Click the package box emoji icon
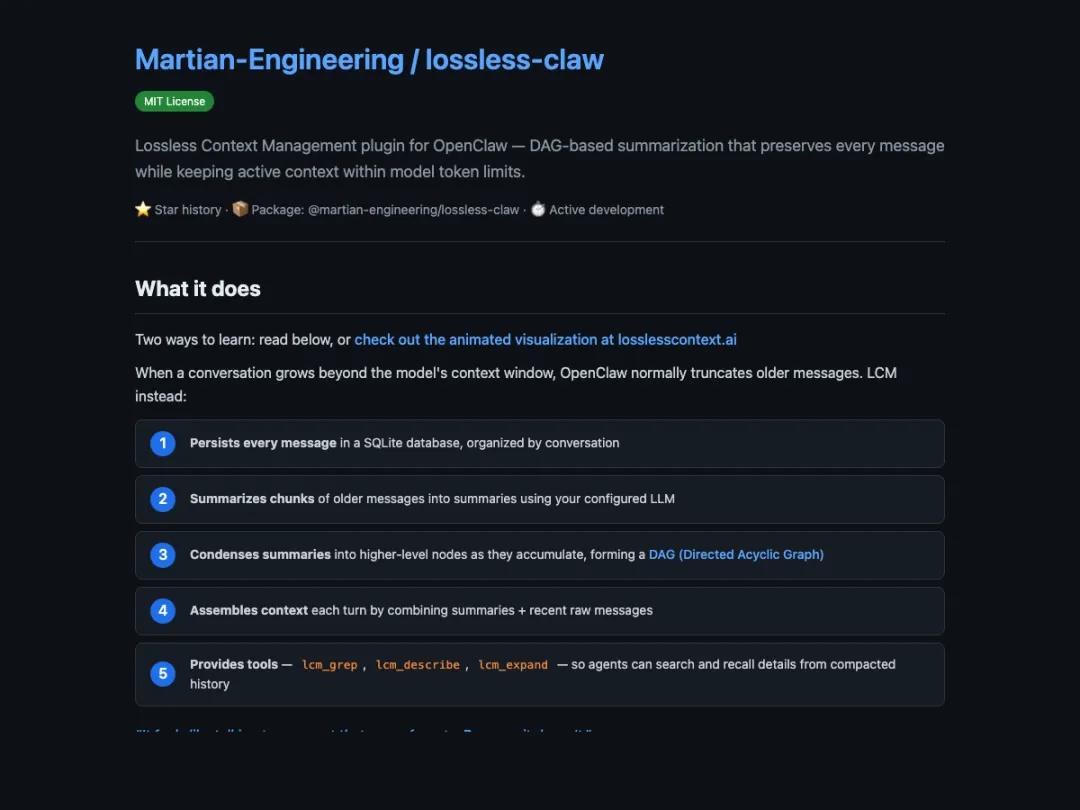This screenshot has height=810, width=1080. (240, 210)
